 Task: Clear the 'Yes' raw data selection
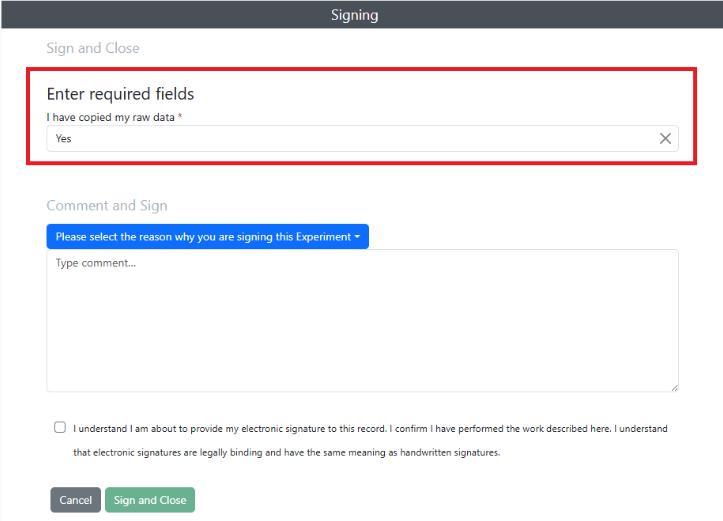pyautogui.click(x=665, y=138)
